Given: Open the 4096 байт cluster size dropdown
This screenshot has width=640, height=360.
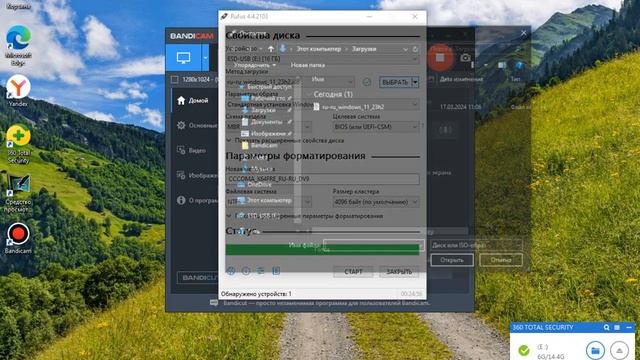Looking at the screenshot, I should click(376, 202).
